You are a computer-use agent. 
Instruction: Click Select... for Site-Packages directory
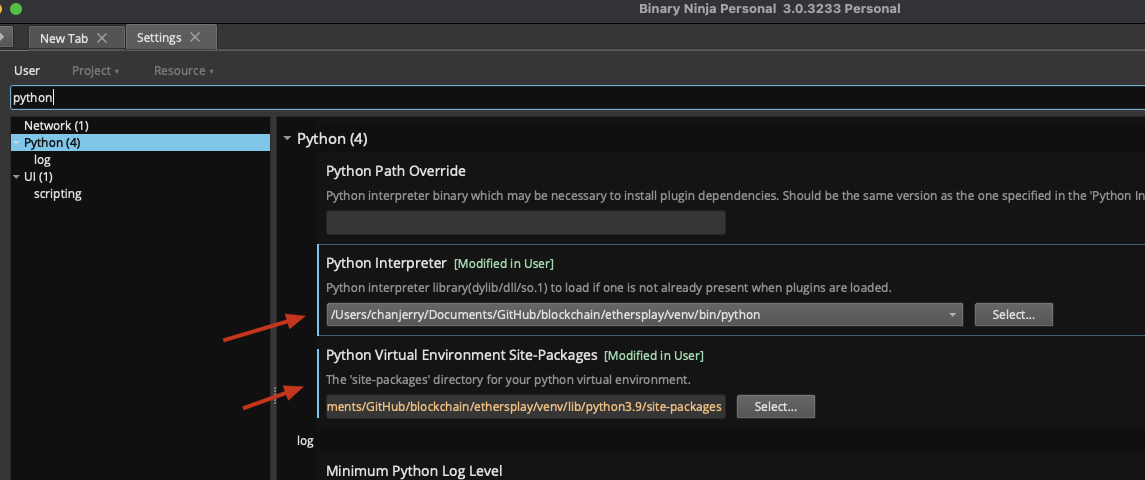point(776,406)
